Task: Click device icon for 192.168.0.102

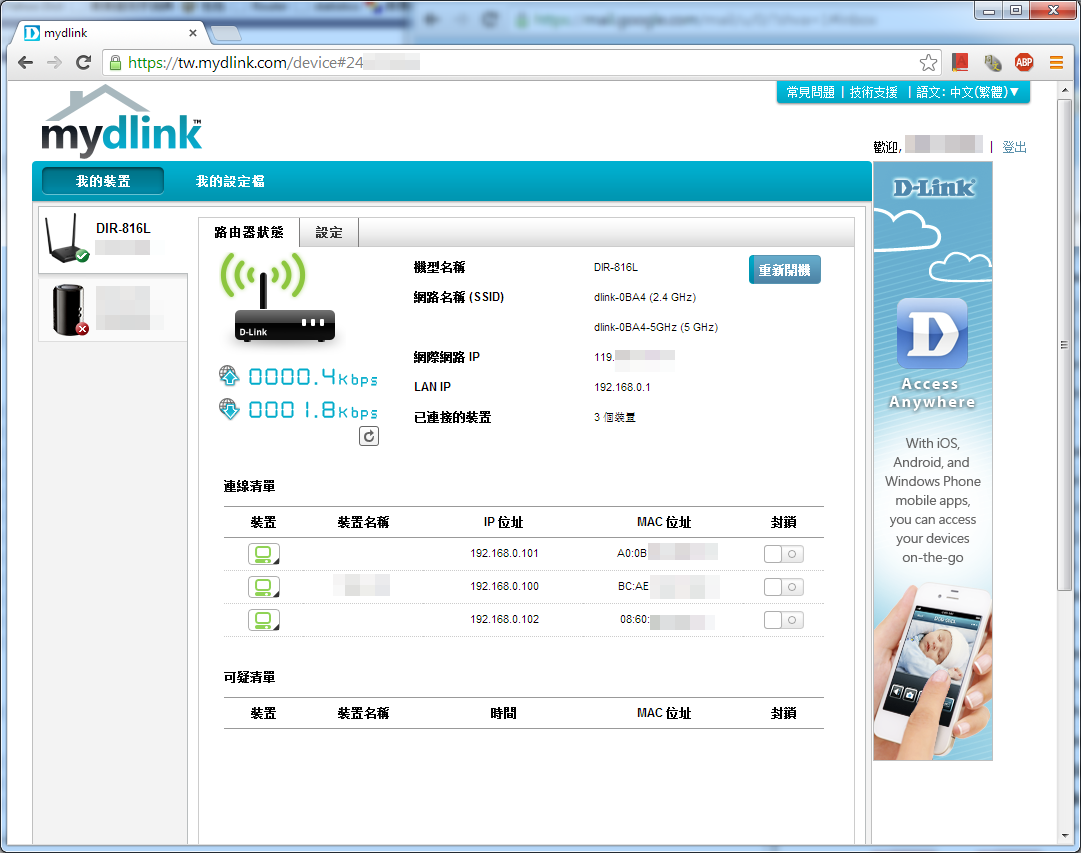Action: pos(264,620)
